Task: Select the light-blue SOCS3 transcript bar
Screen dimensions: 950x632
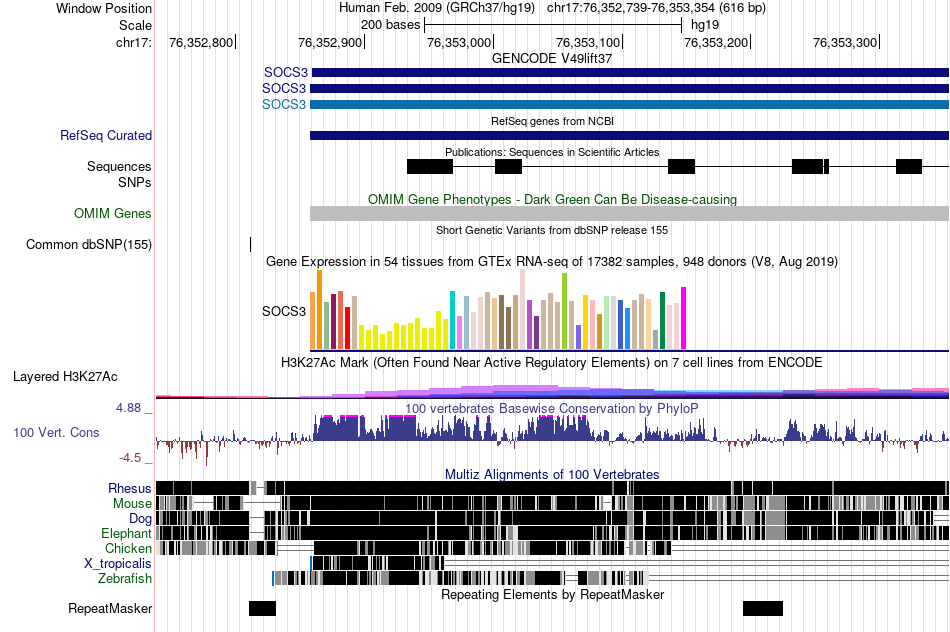Action: [x=629, y=104]
